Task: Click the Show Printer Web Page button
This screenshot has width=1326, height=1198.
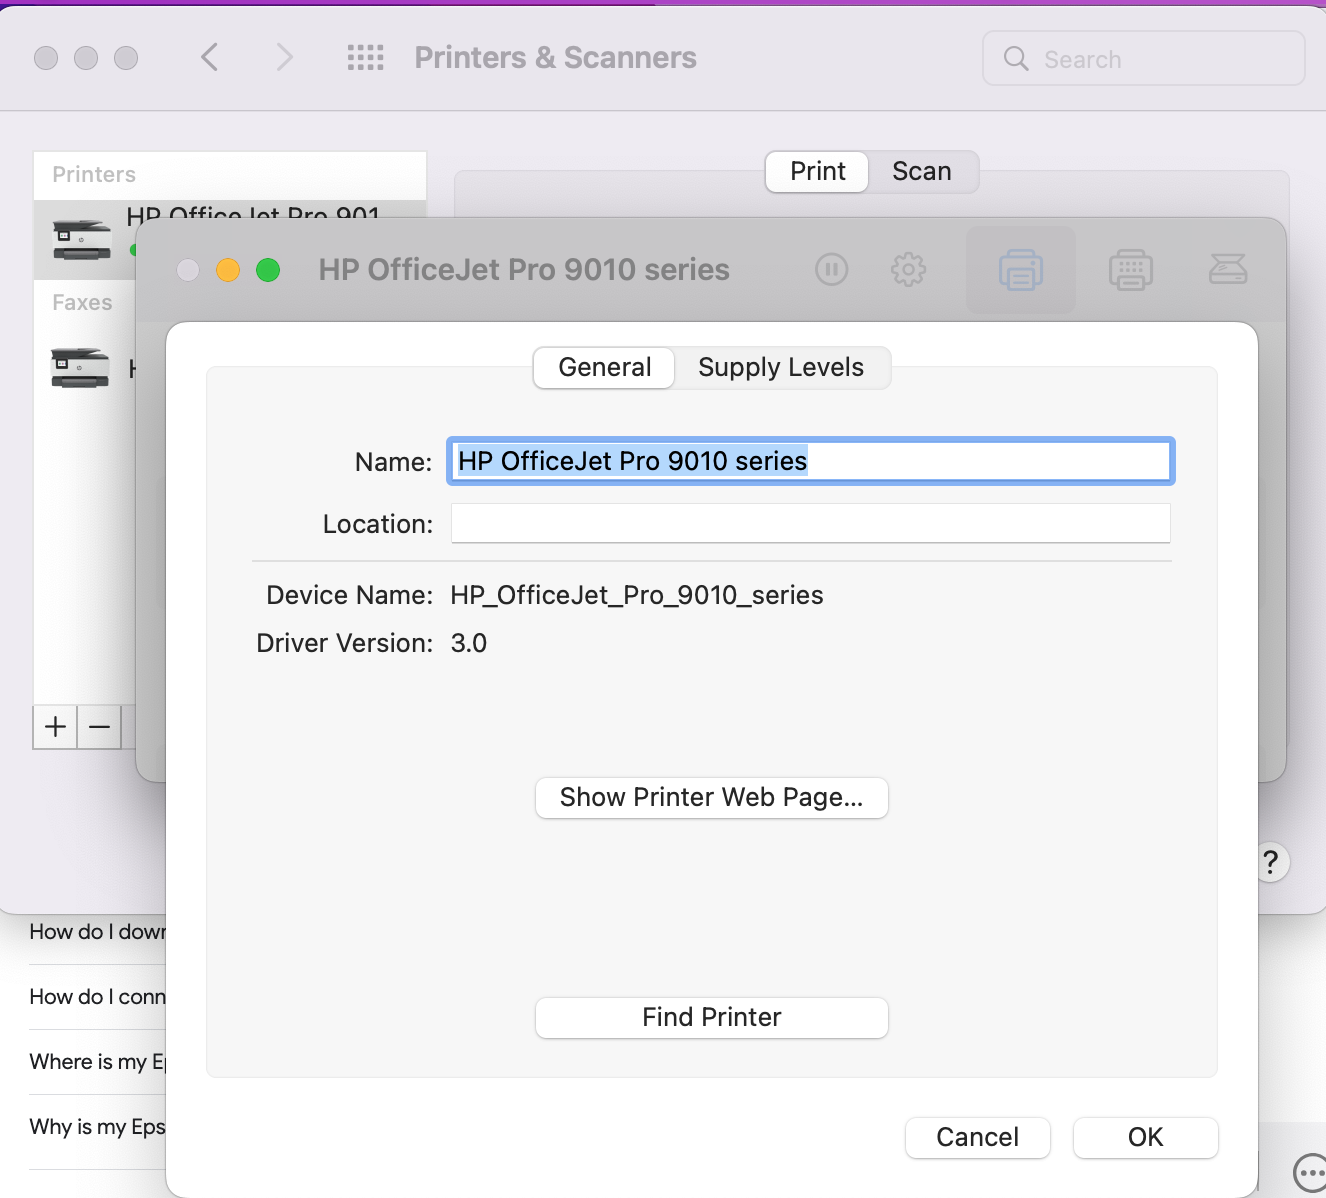Action: (x=712, y=797)
